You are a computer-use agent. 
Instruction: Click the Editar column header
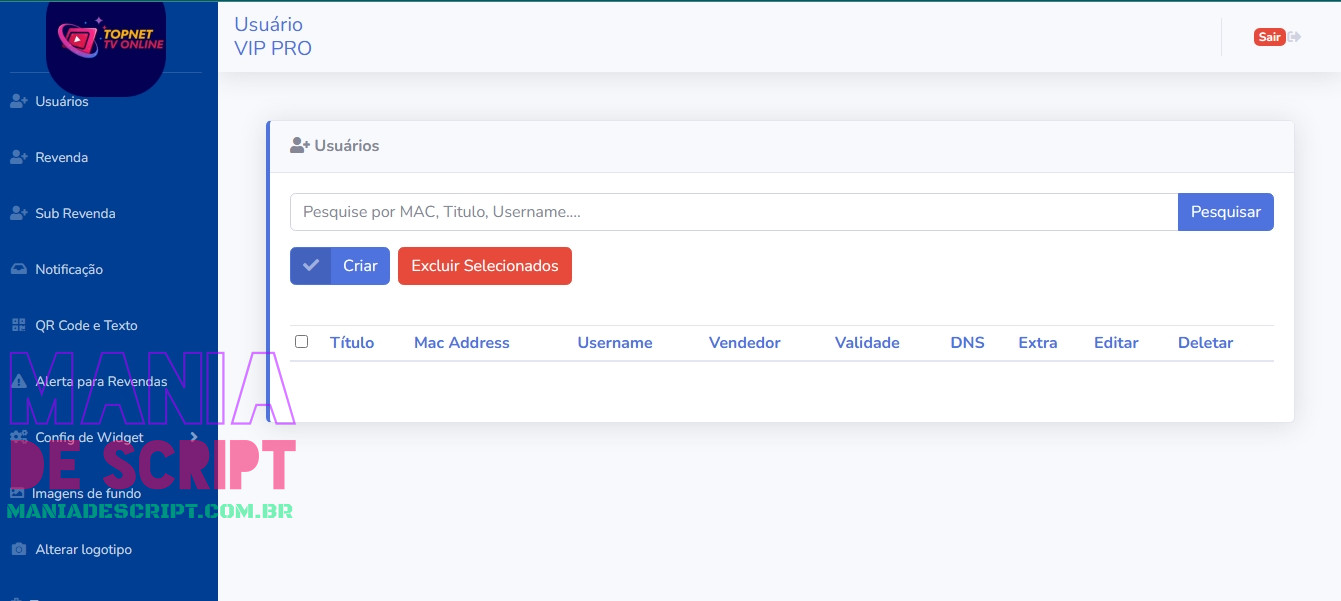tap(1116, 343)
